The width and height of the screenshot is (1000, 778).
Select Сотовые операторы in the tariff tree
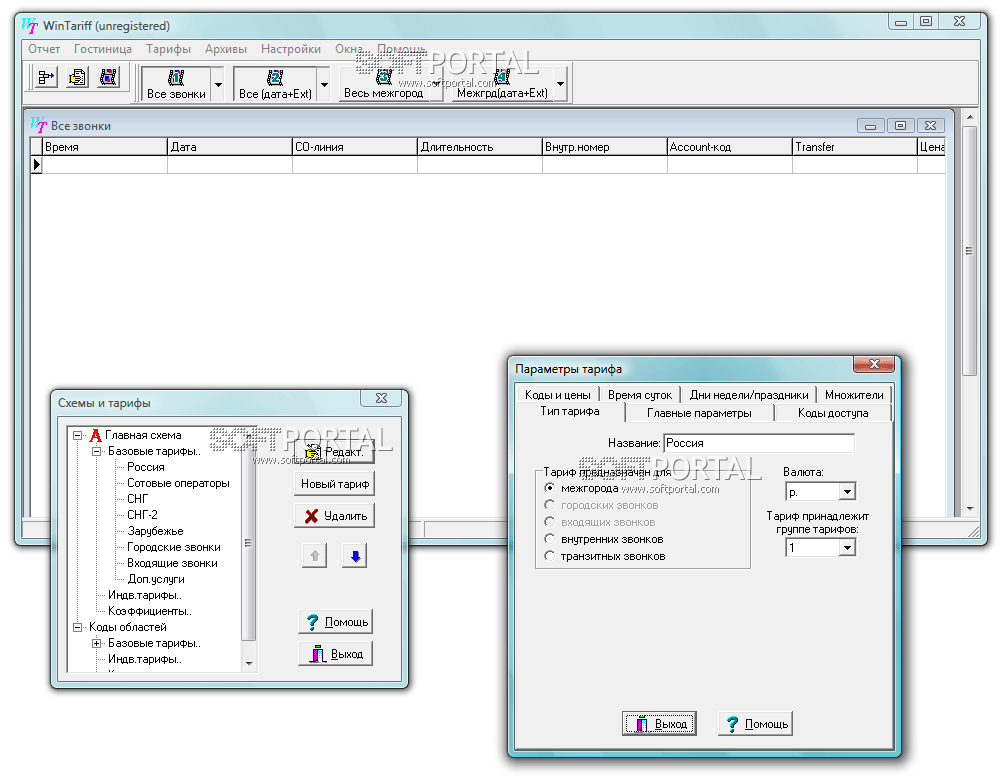178,483
